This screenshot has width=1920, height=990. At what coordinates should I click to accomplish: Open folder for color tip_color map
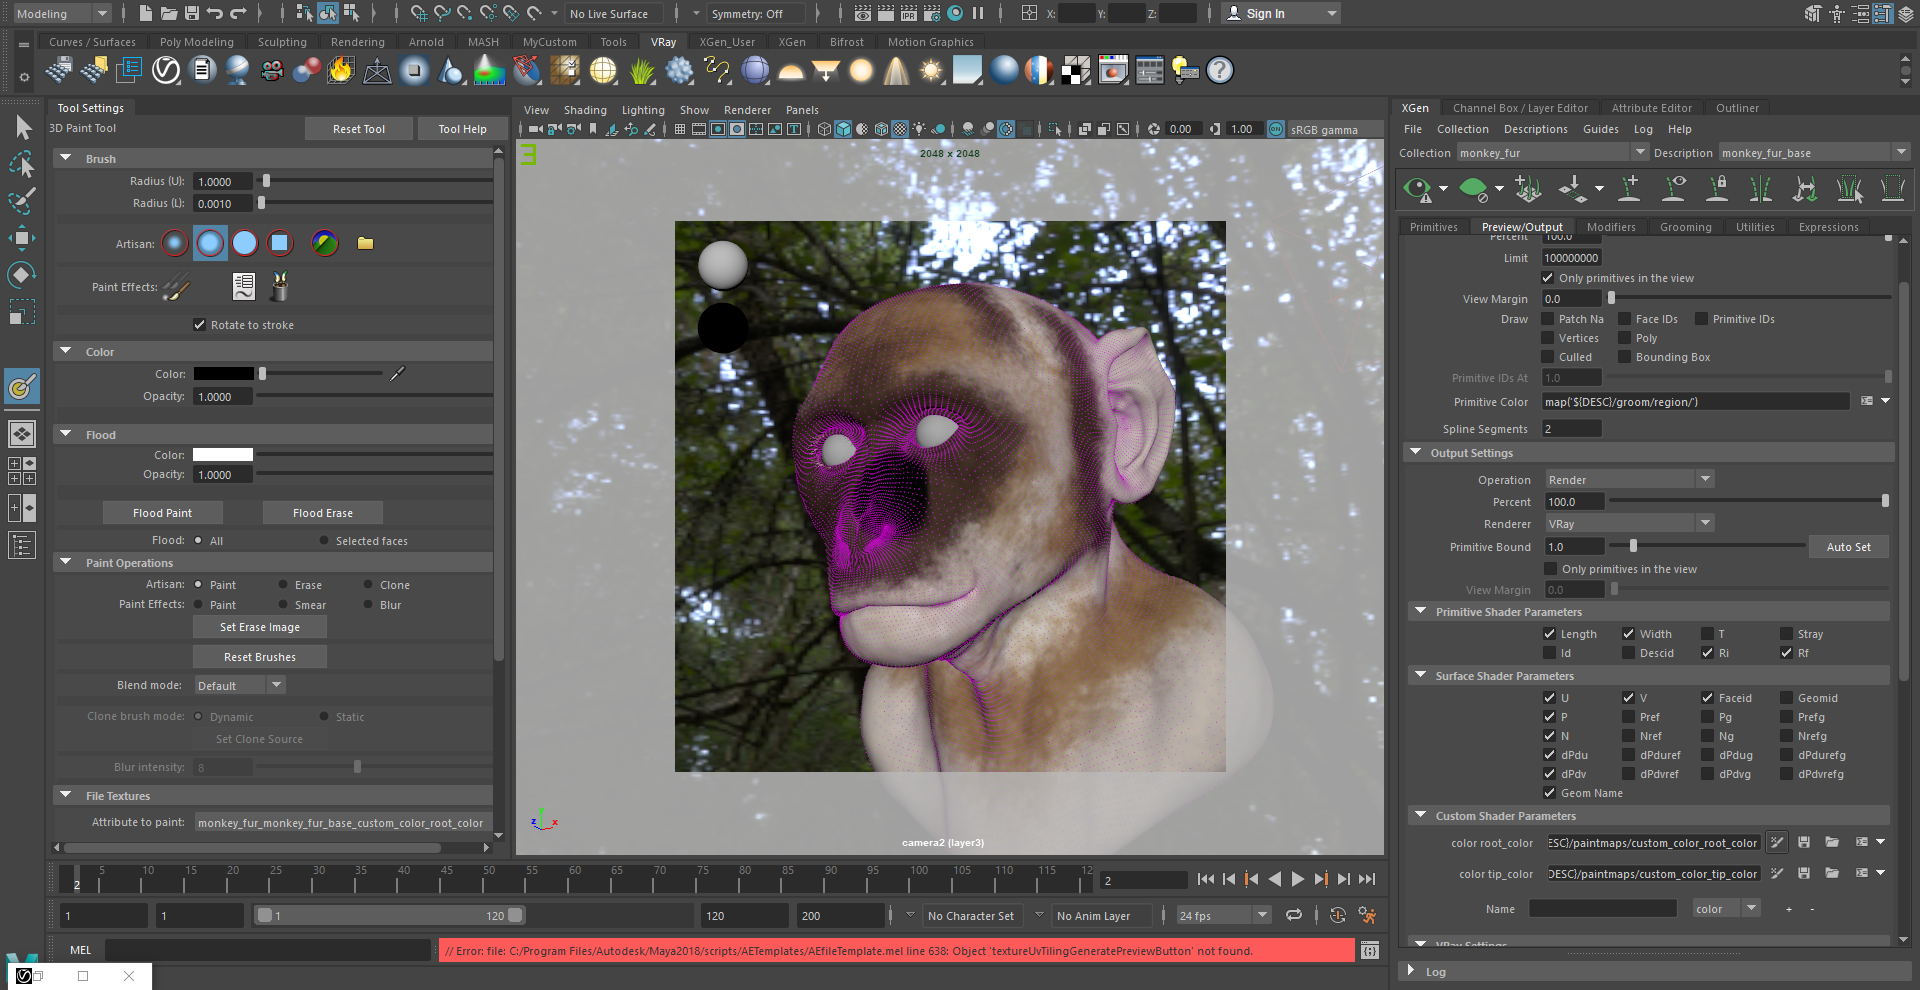[x=1832, y=873]
